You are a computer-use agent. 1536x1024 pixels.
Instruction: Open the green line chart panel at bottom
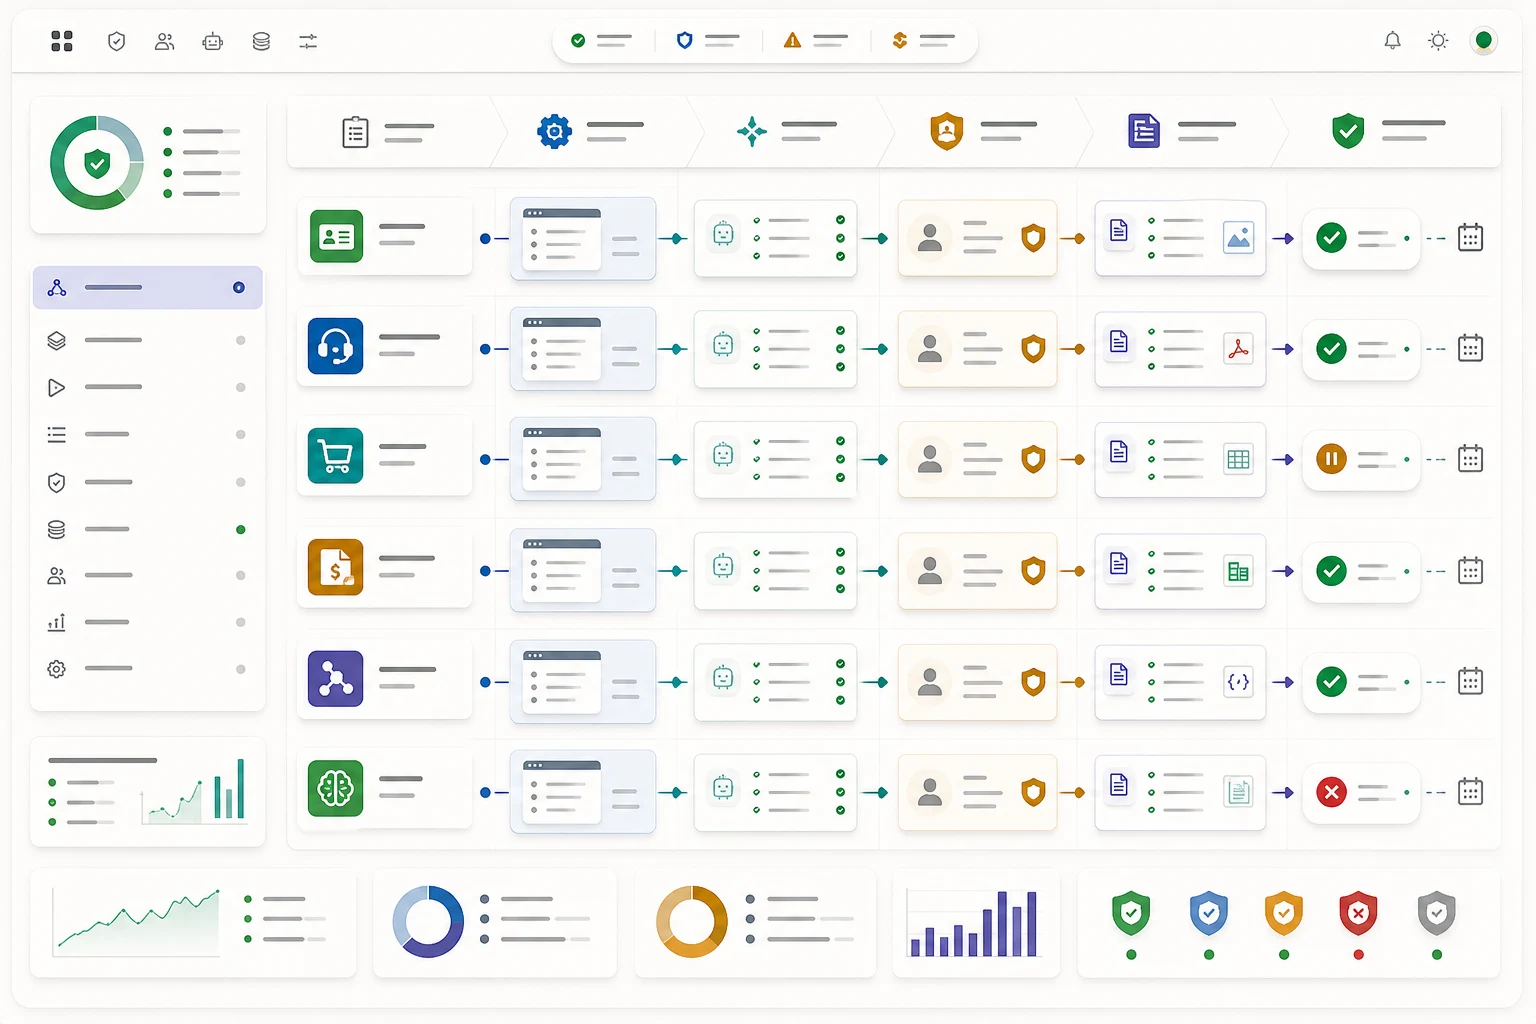(193, 922)
